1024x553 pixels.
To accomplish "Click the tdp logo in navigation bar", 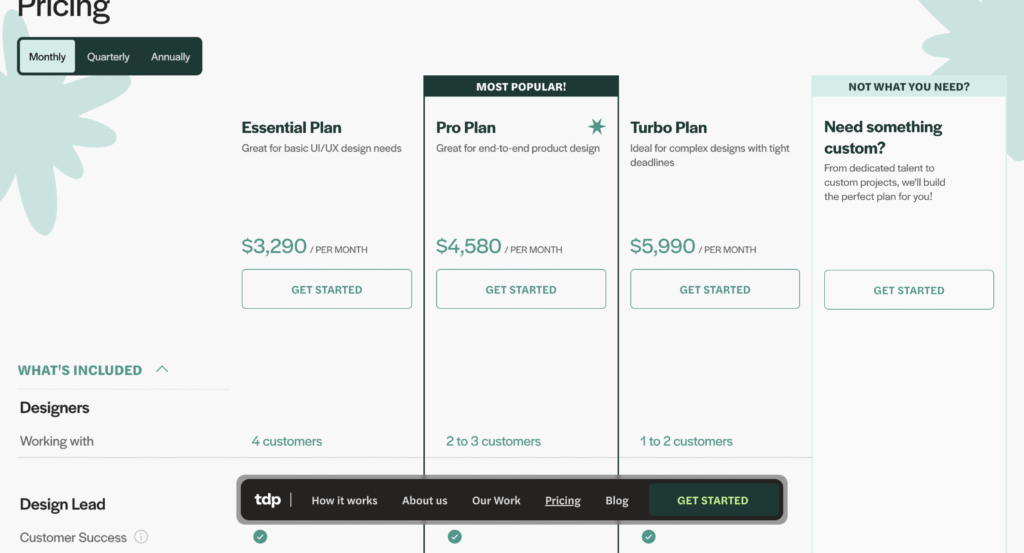I will (x=267, y=499).
